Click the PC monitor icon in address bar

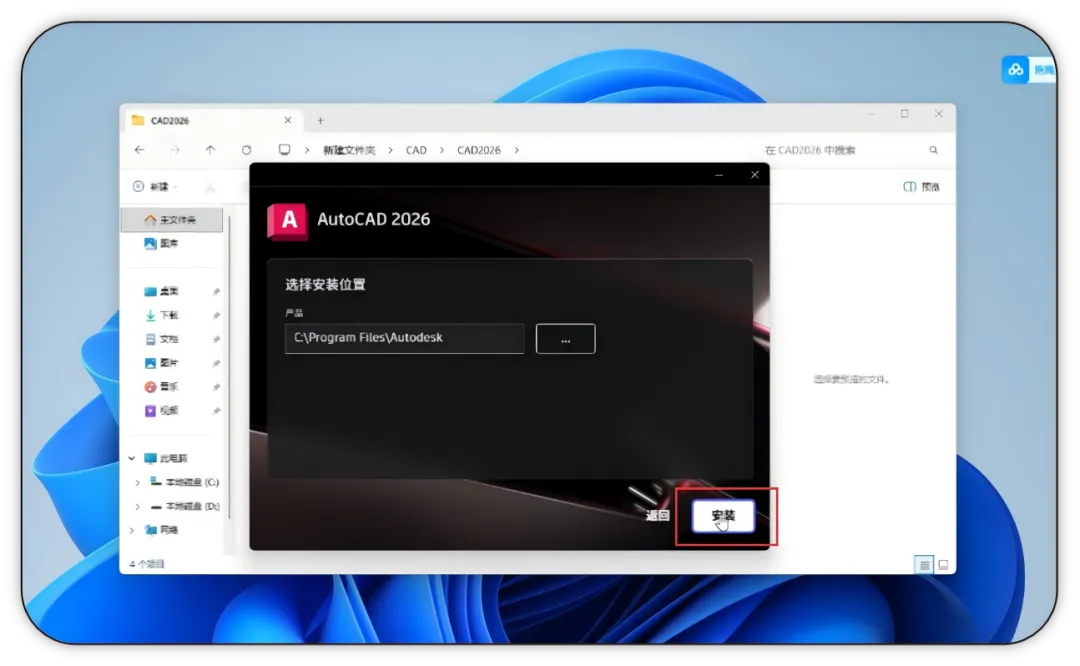click(x=284, y=149)
